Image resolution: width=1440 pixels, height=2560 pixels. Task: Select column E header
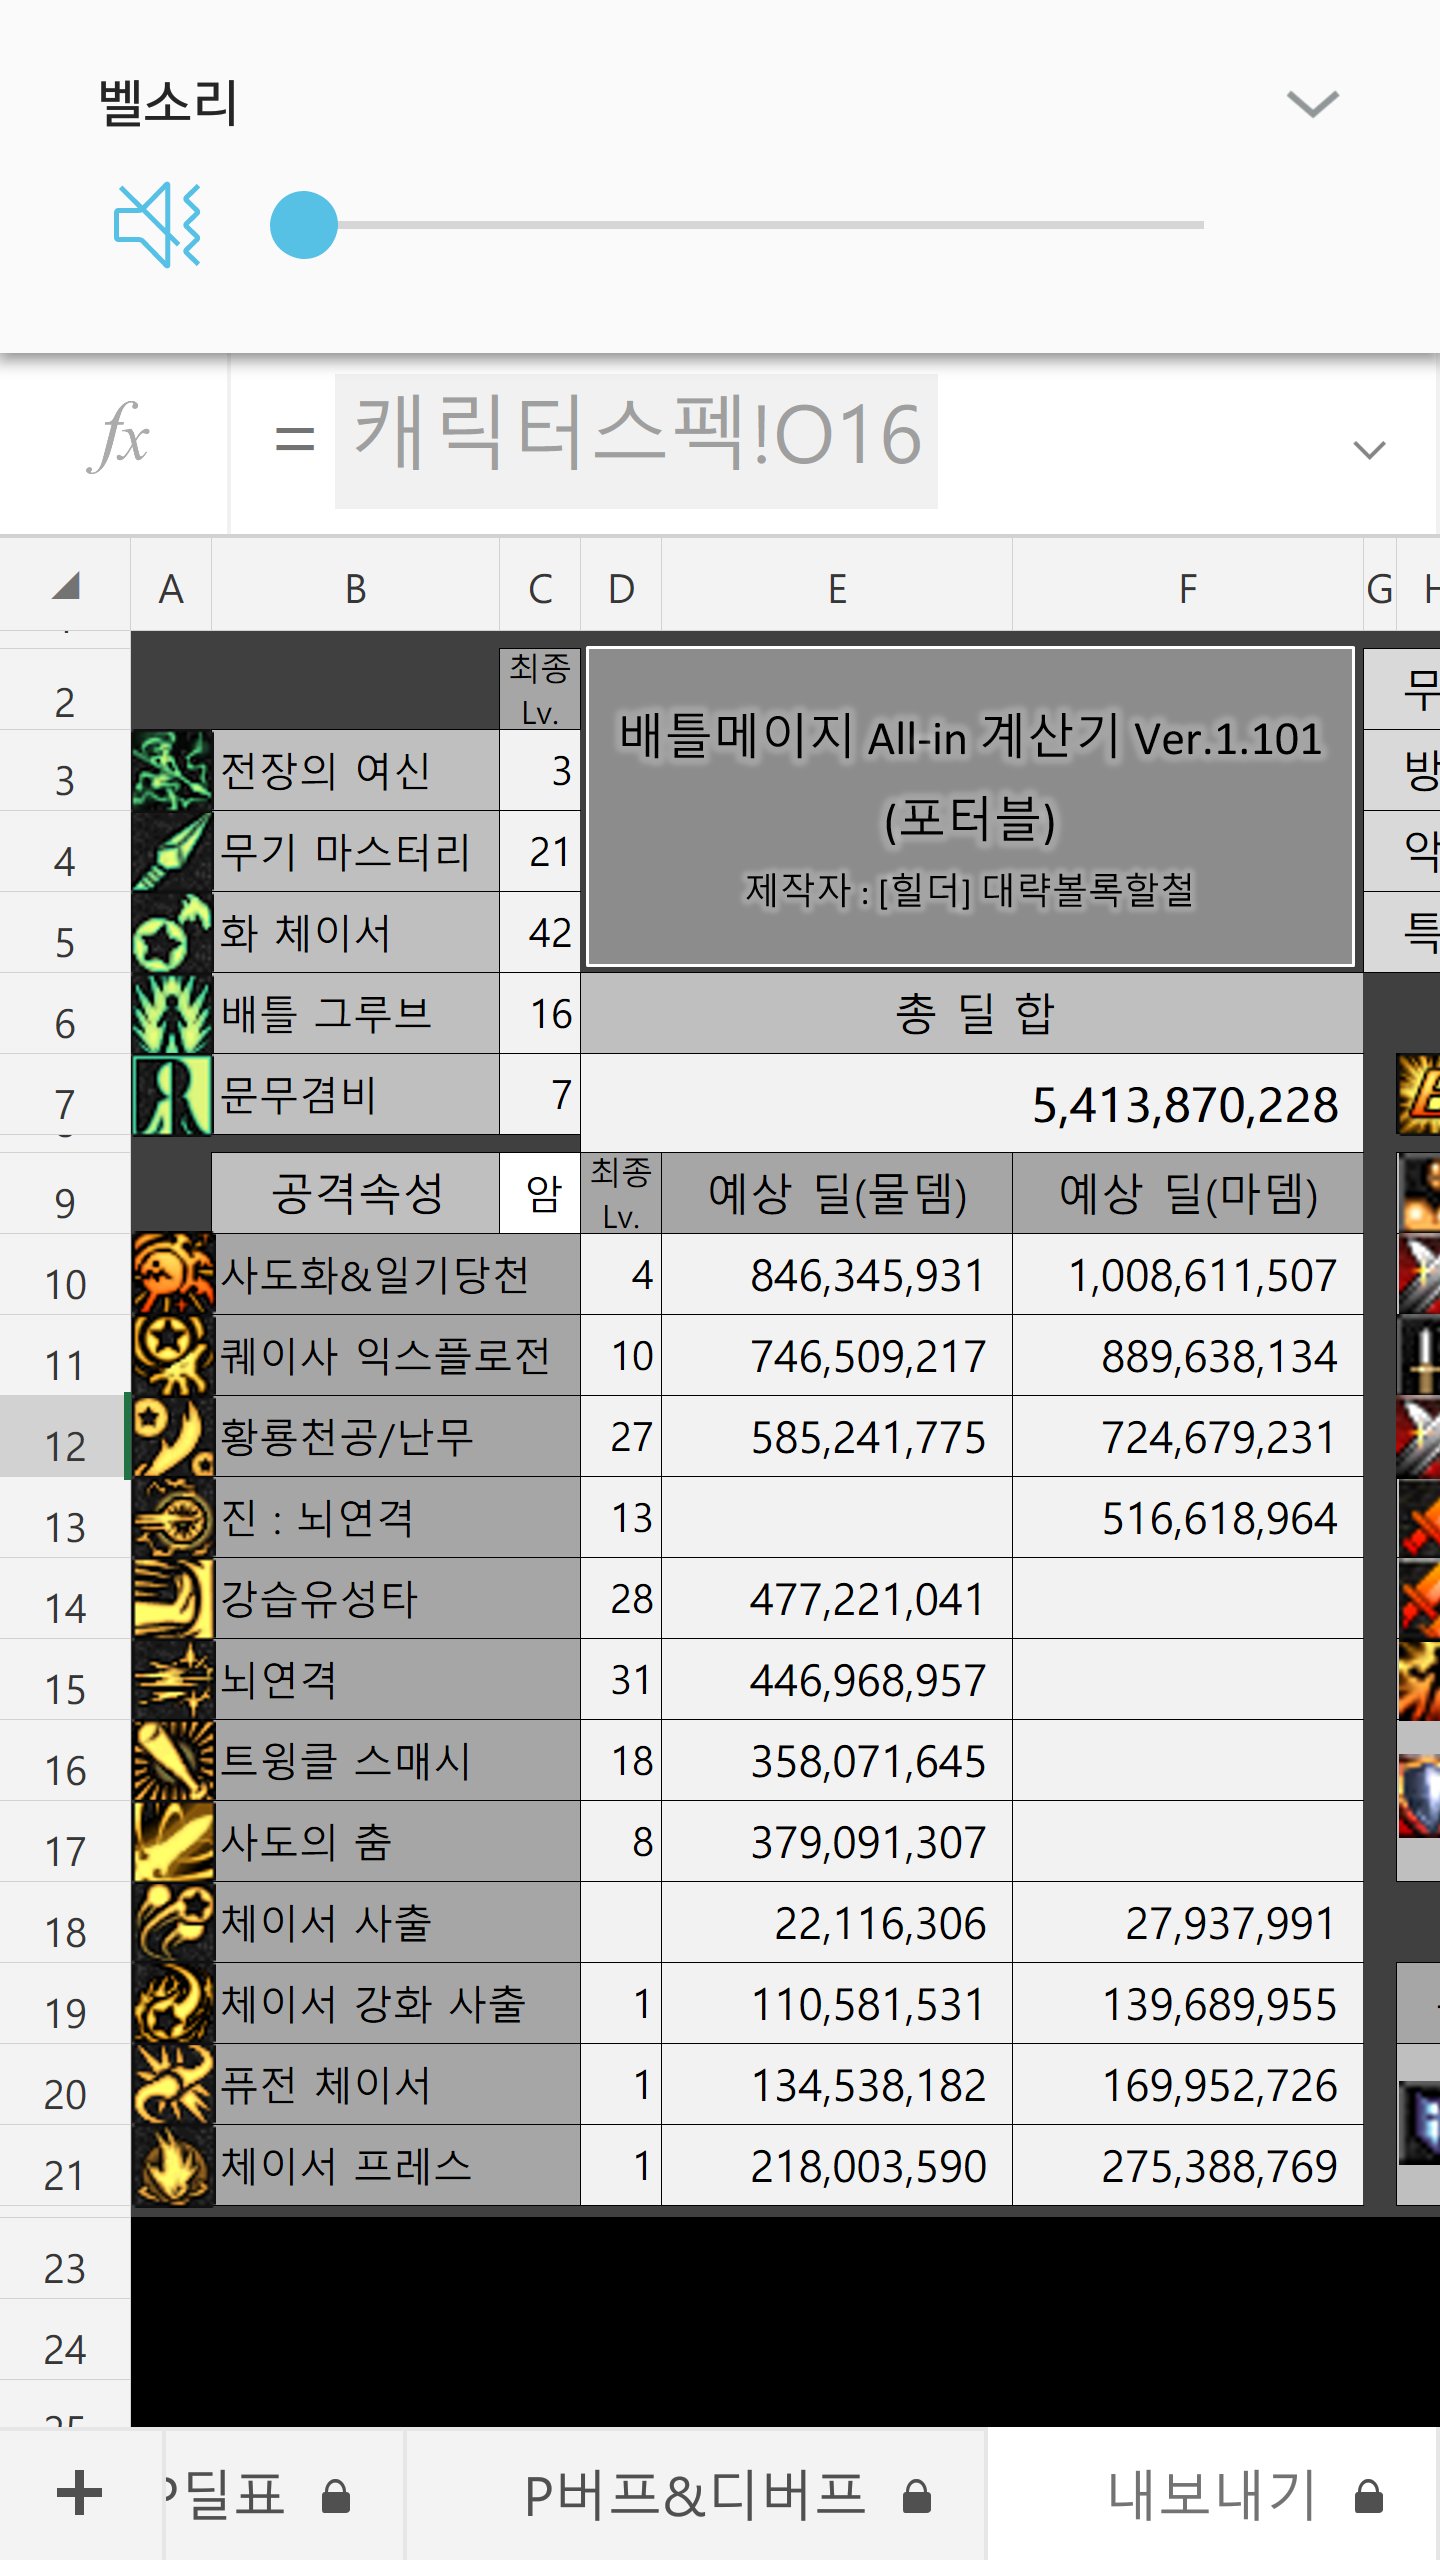point(837,589)
